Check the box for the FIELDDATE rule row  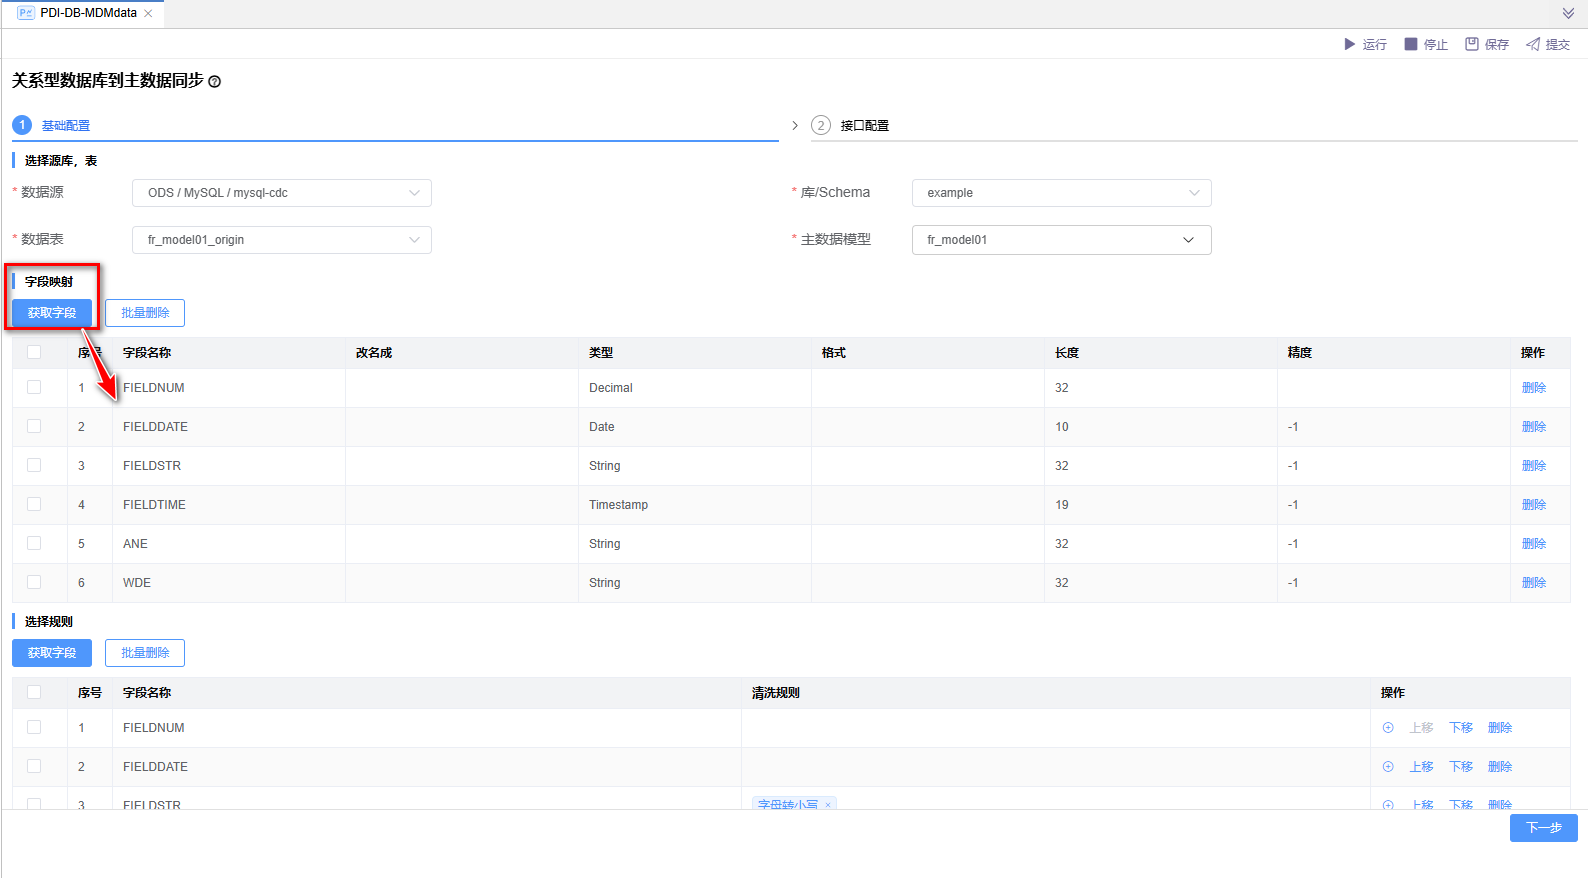click(x=34, y=766)
